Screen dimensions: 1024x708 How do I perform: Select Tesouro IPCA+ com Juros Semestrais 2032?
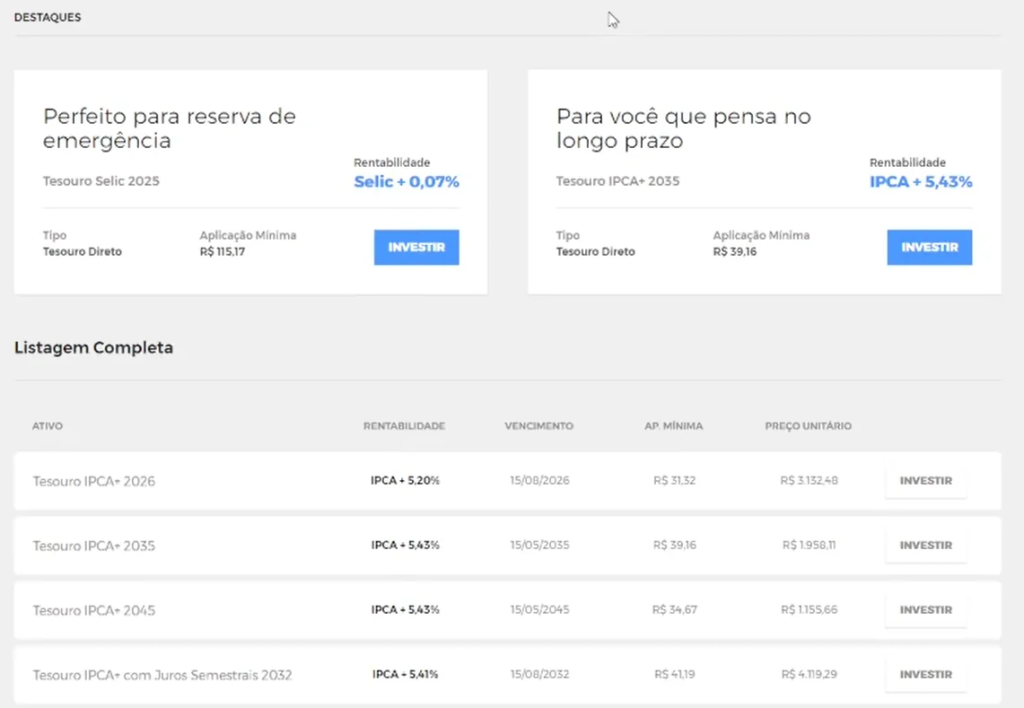coord(162,675)
